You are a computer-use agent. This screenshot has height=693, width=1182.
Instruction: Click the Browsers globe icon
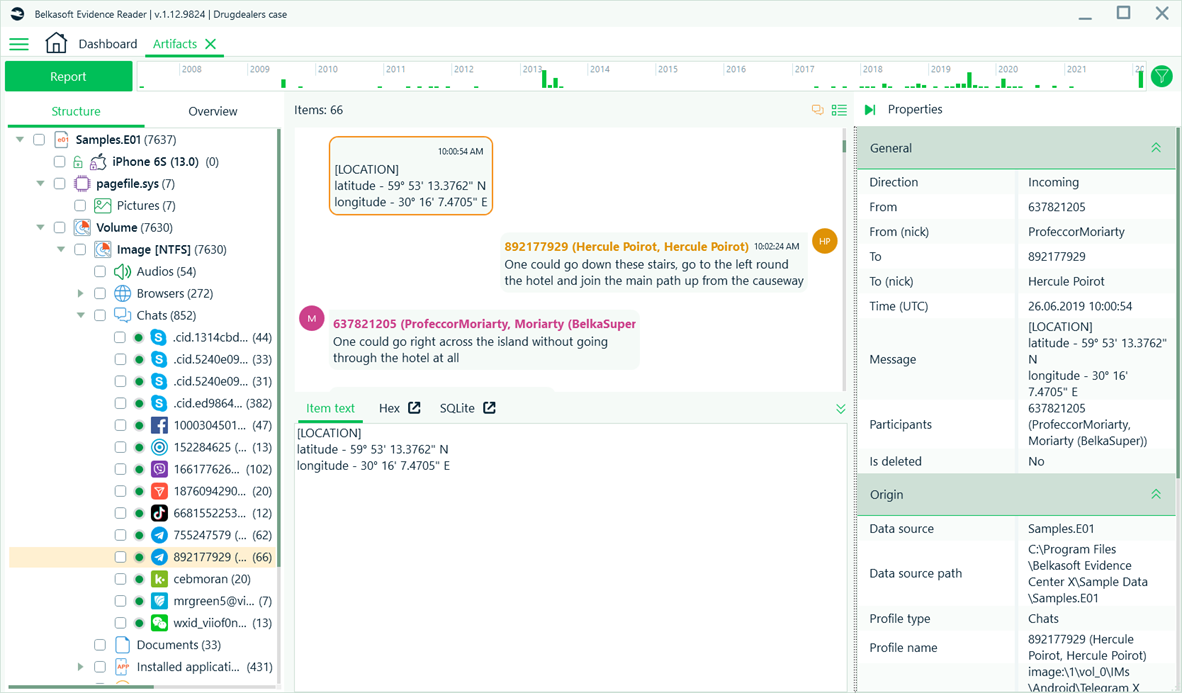point(122,293)
